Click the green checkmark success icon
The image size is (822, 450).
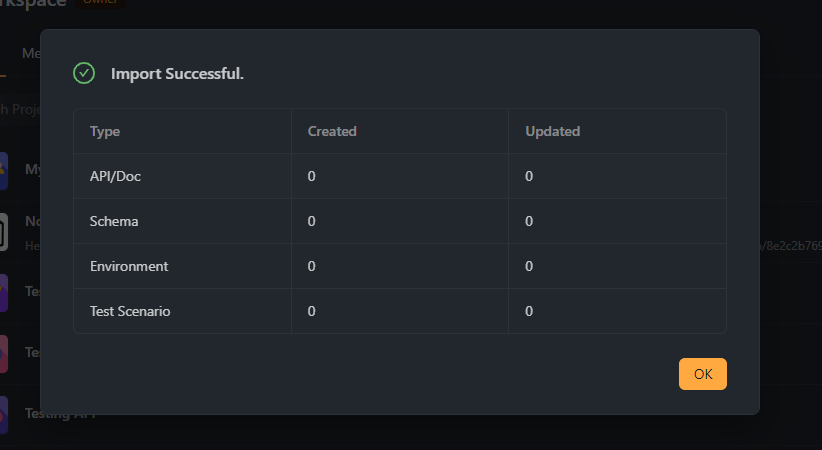click(x=84, y=73)
